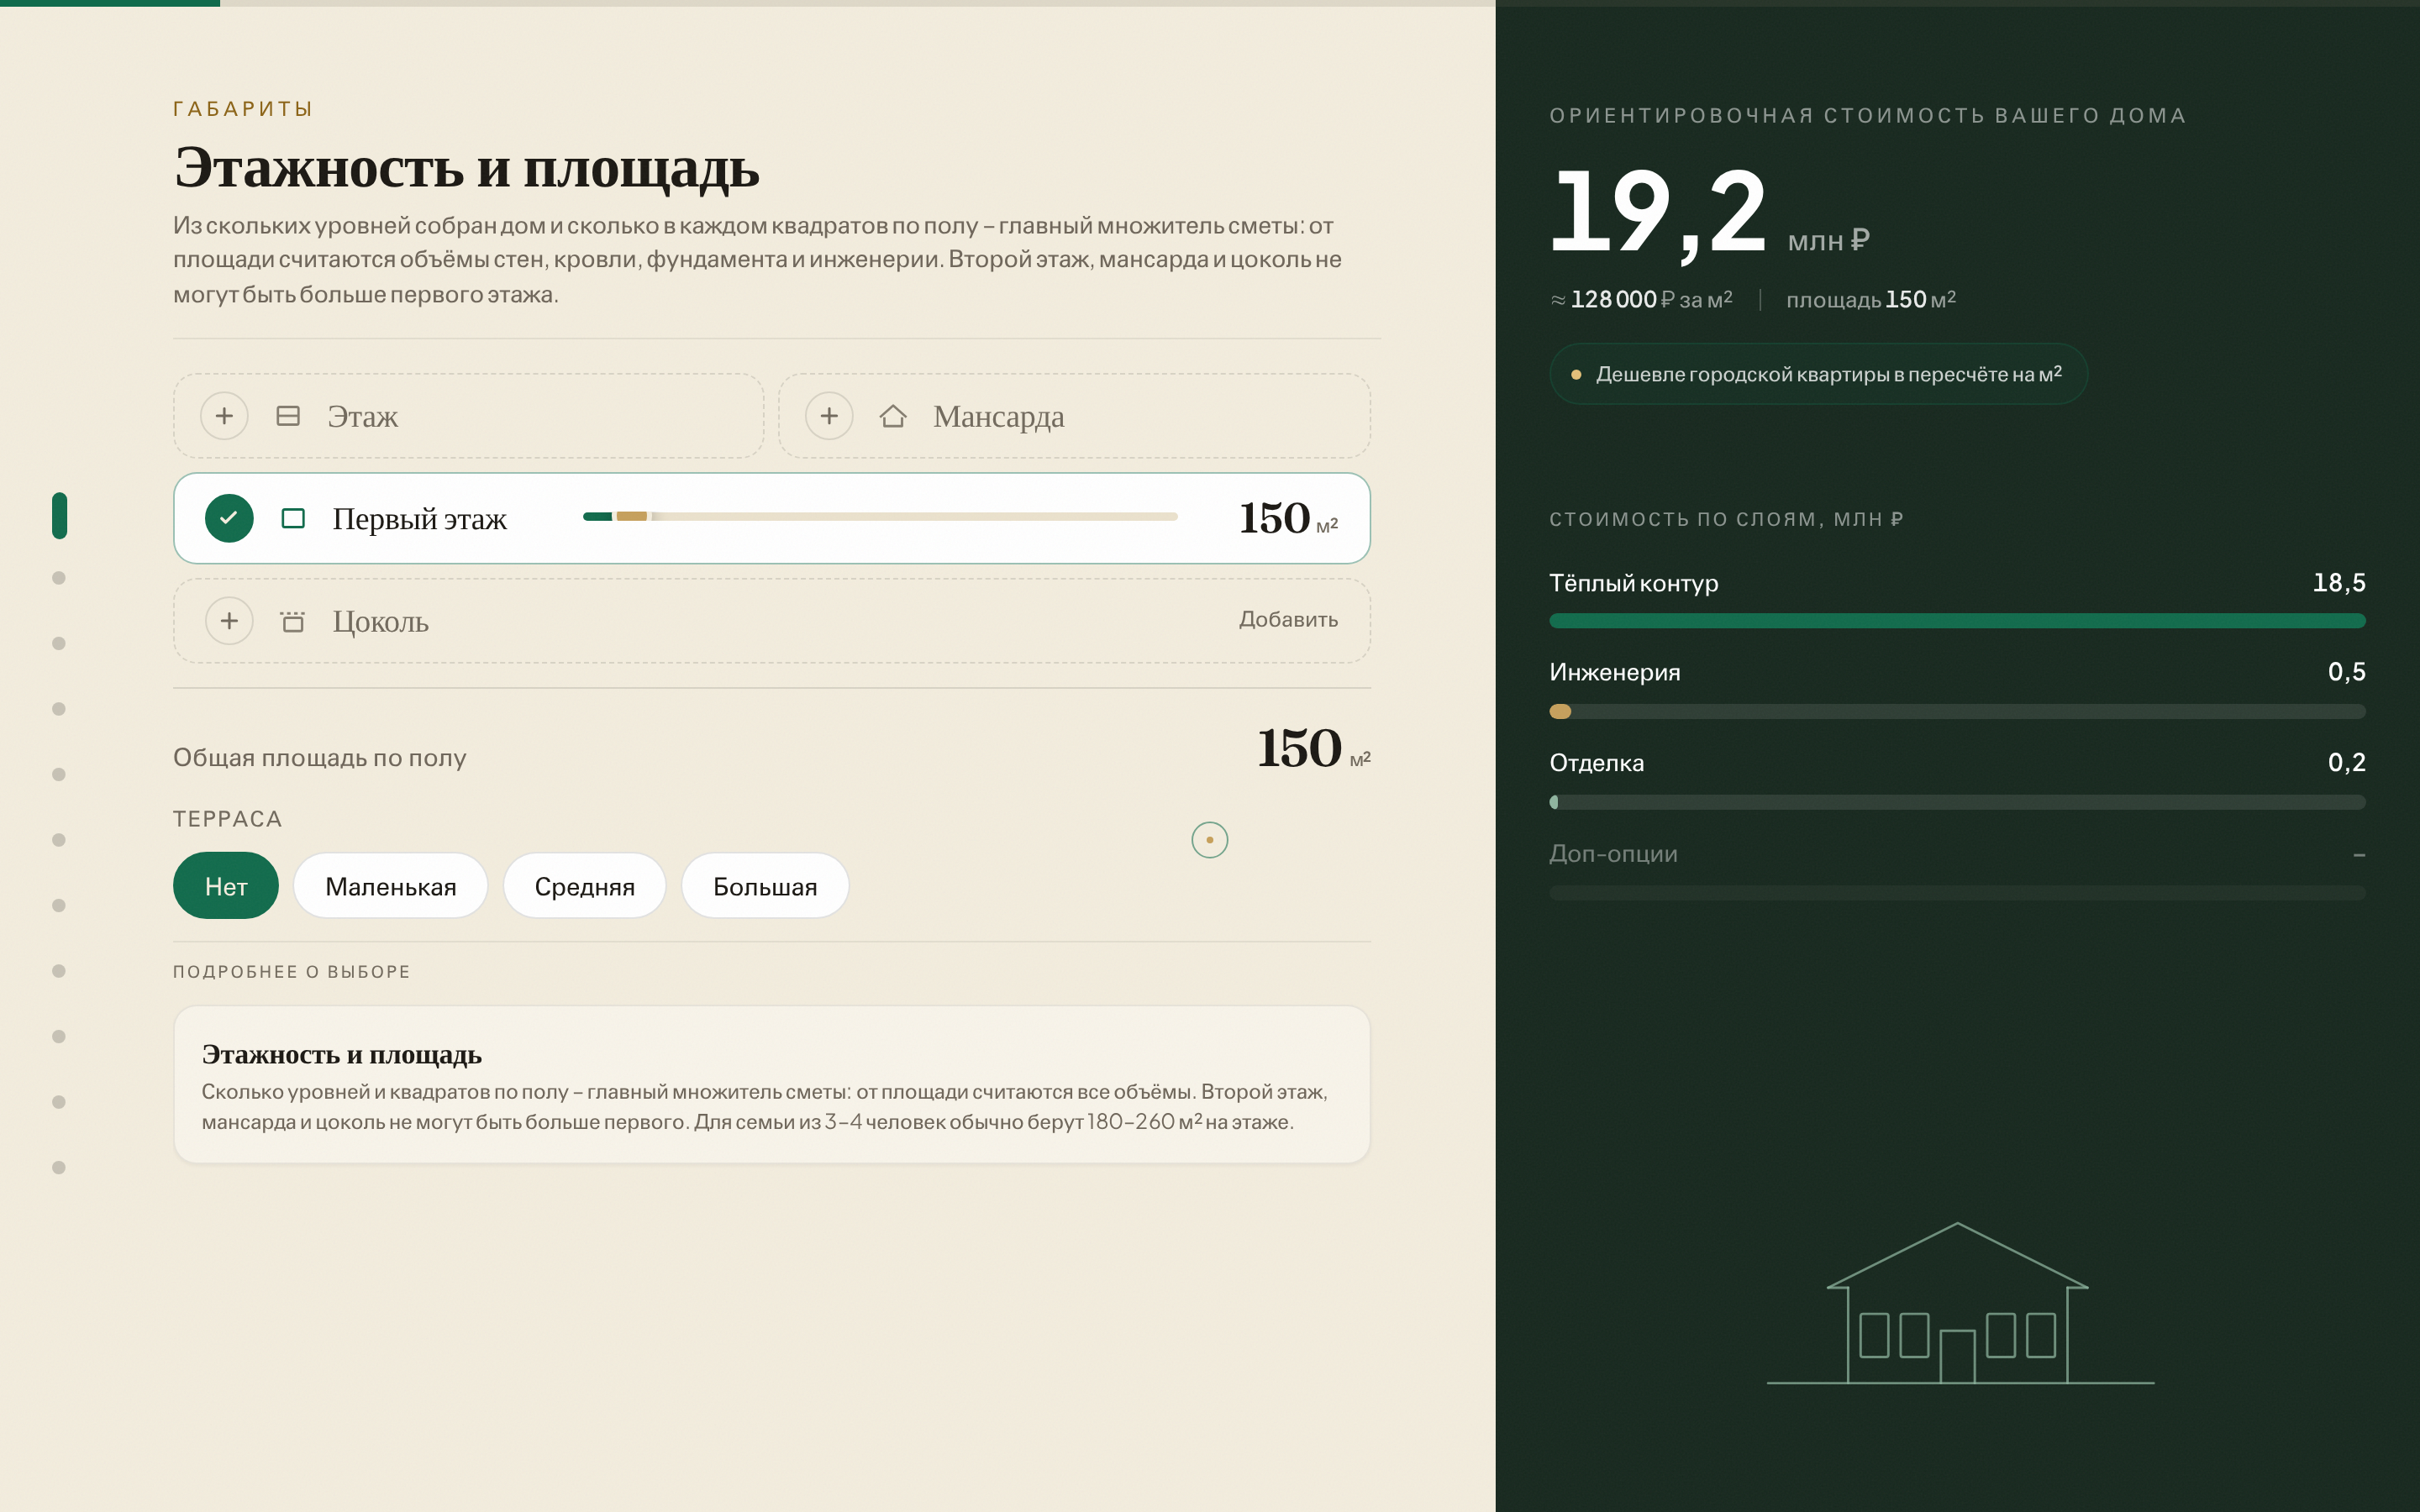
Task: Click the plus icon next to Цоколь
Action: [229, 621]
